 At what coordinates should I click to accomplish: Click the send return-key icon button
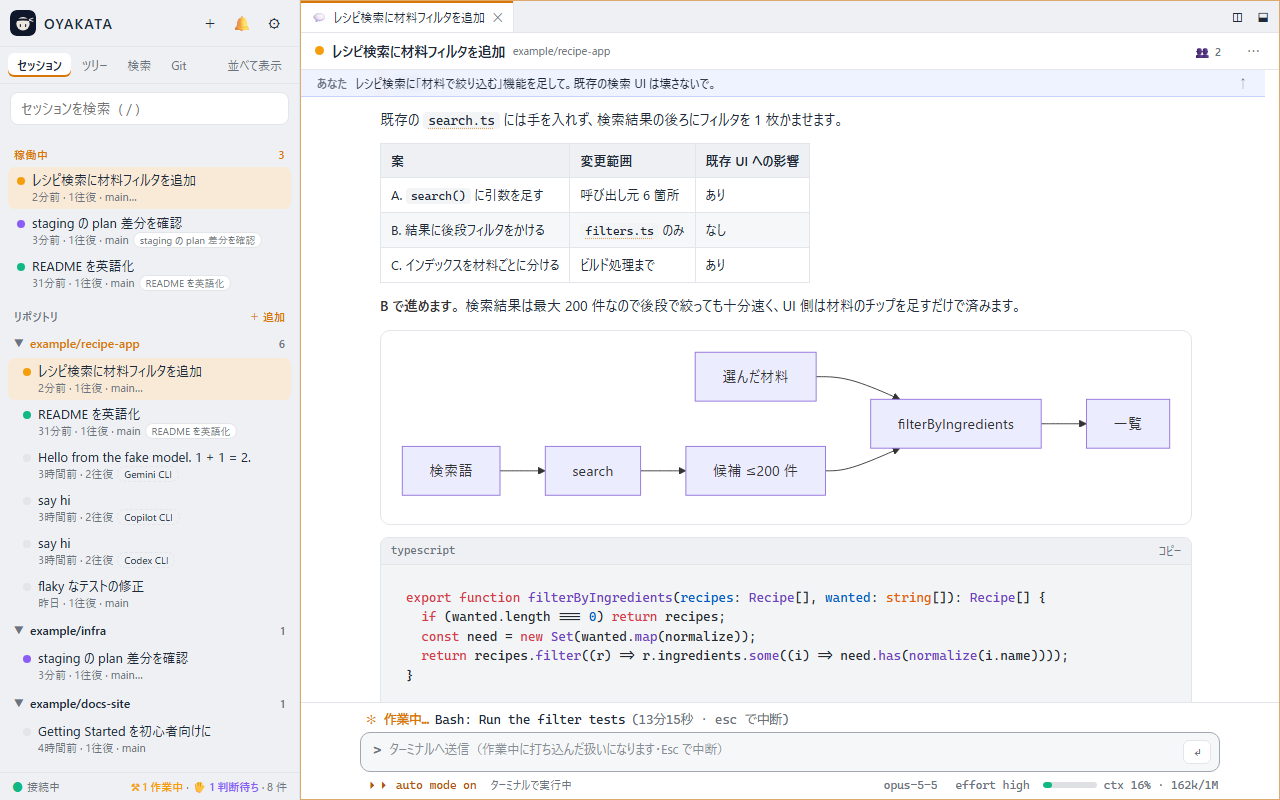[1196, 751]
